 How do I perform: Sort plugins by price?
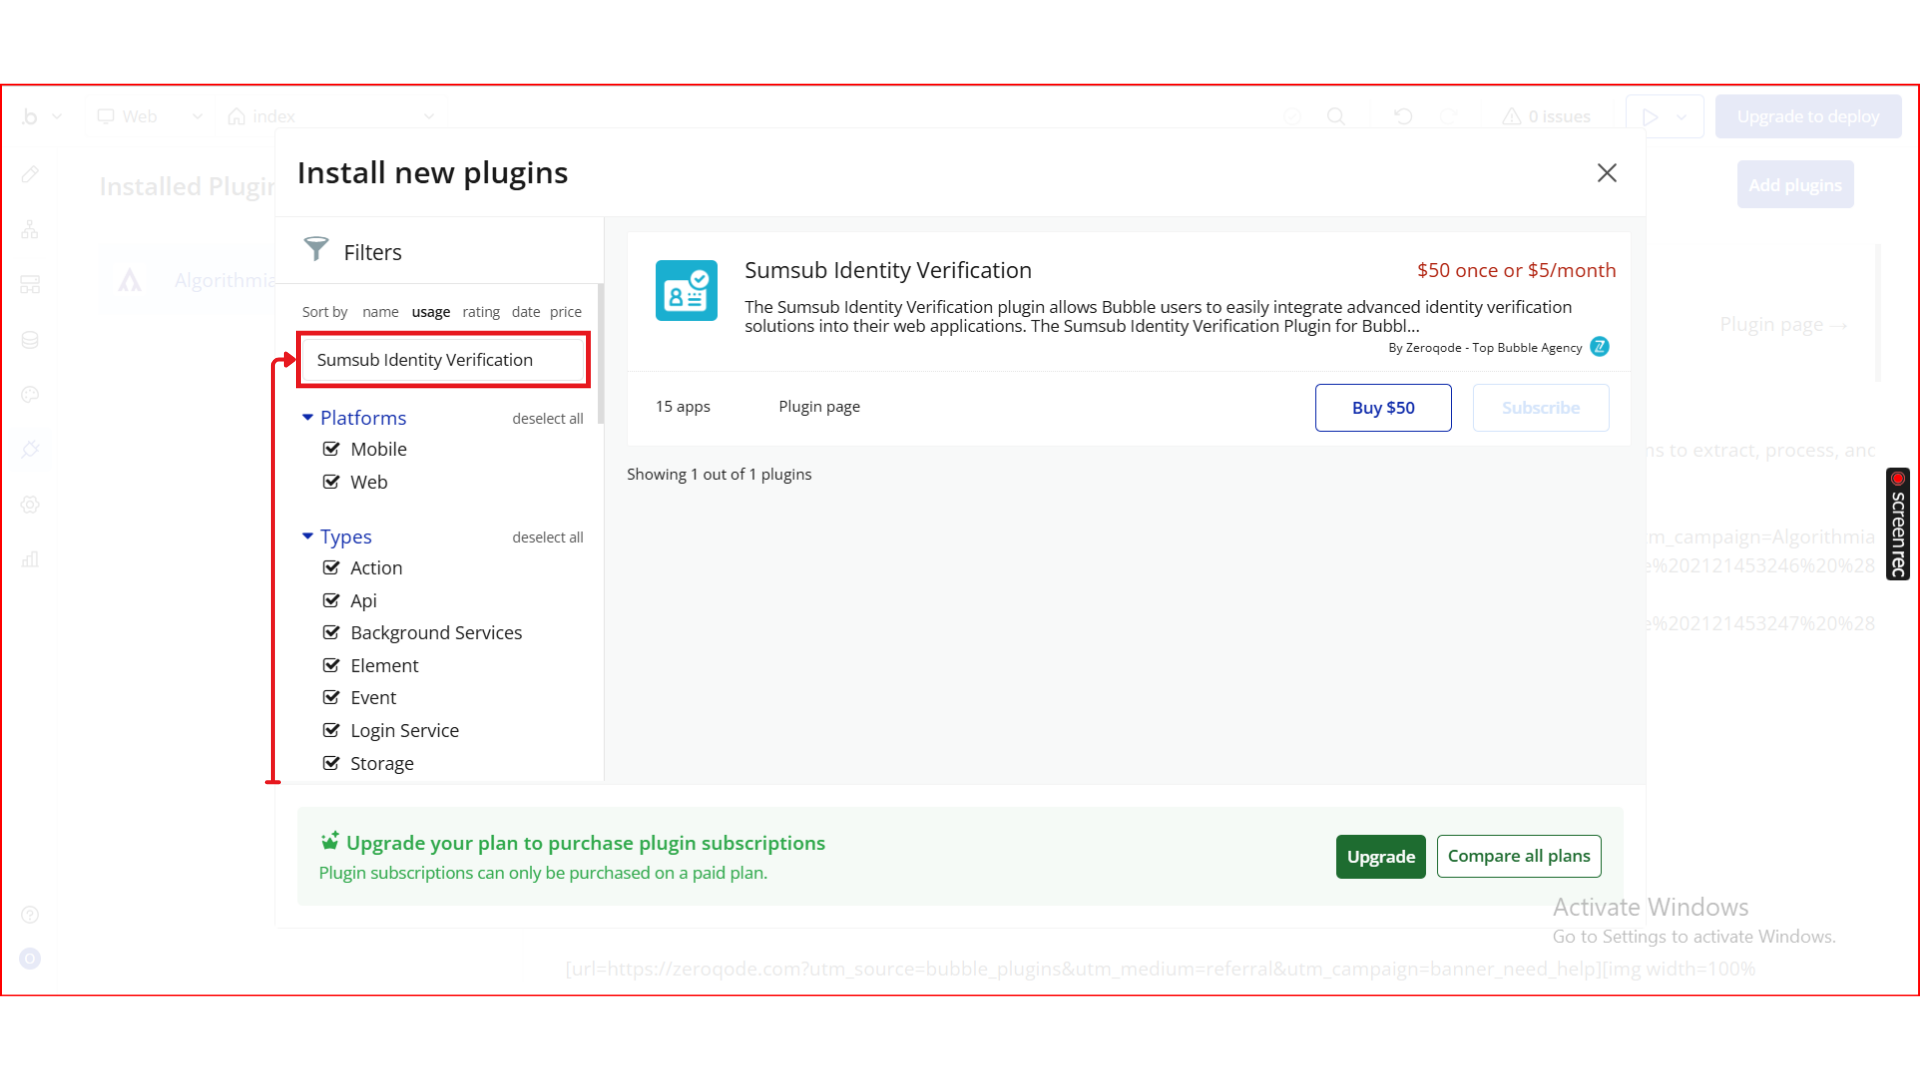click(x=565, y=312)
